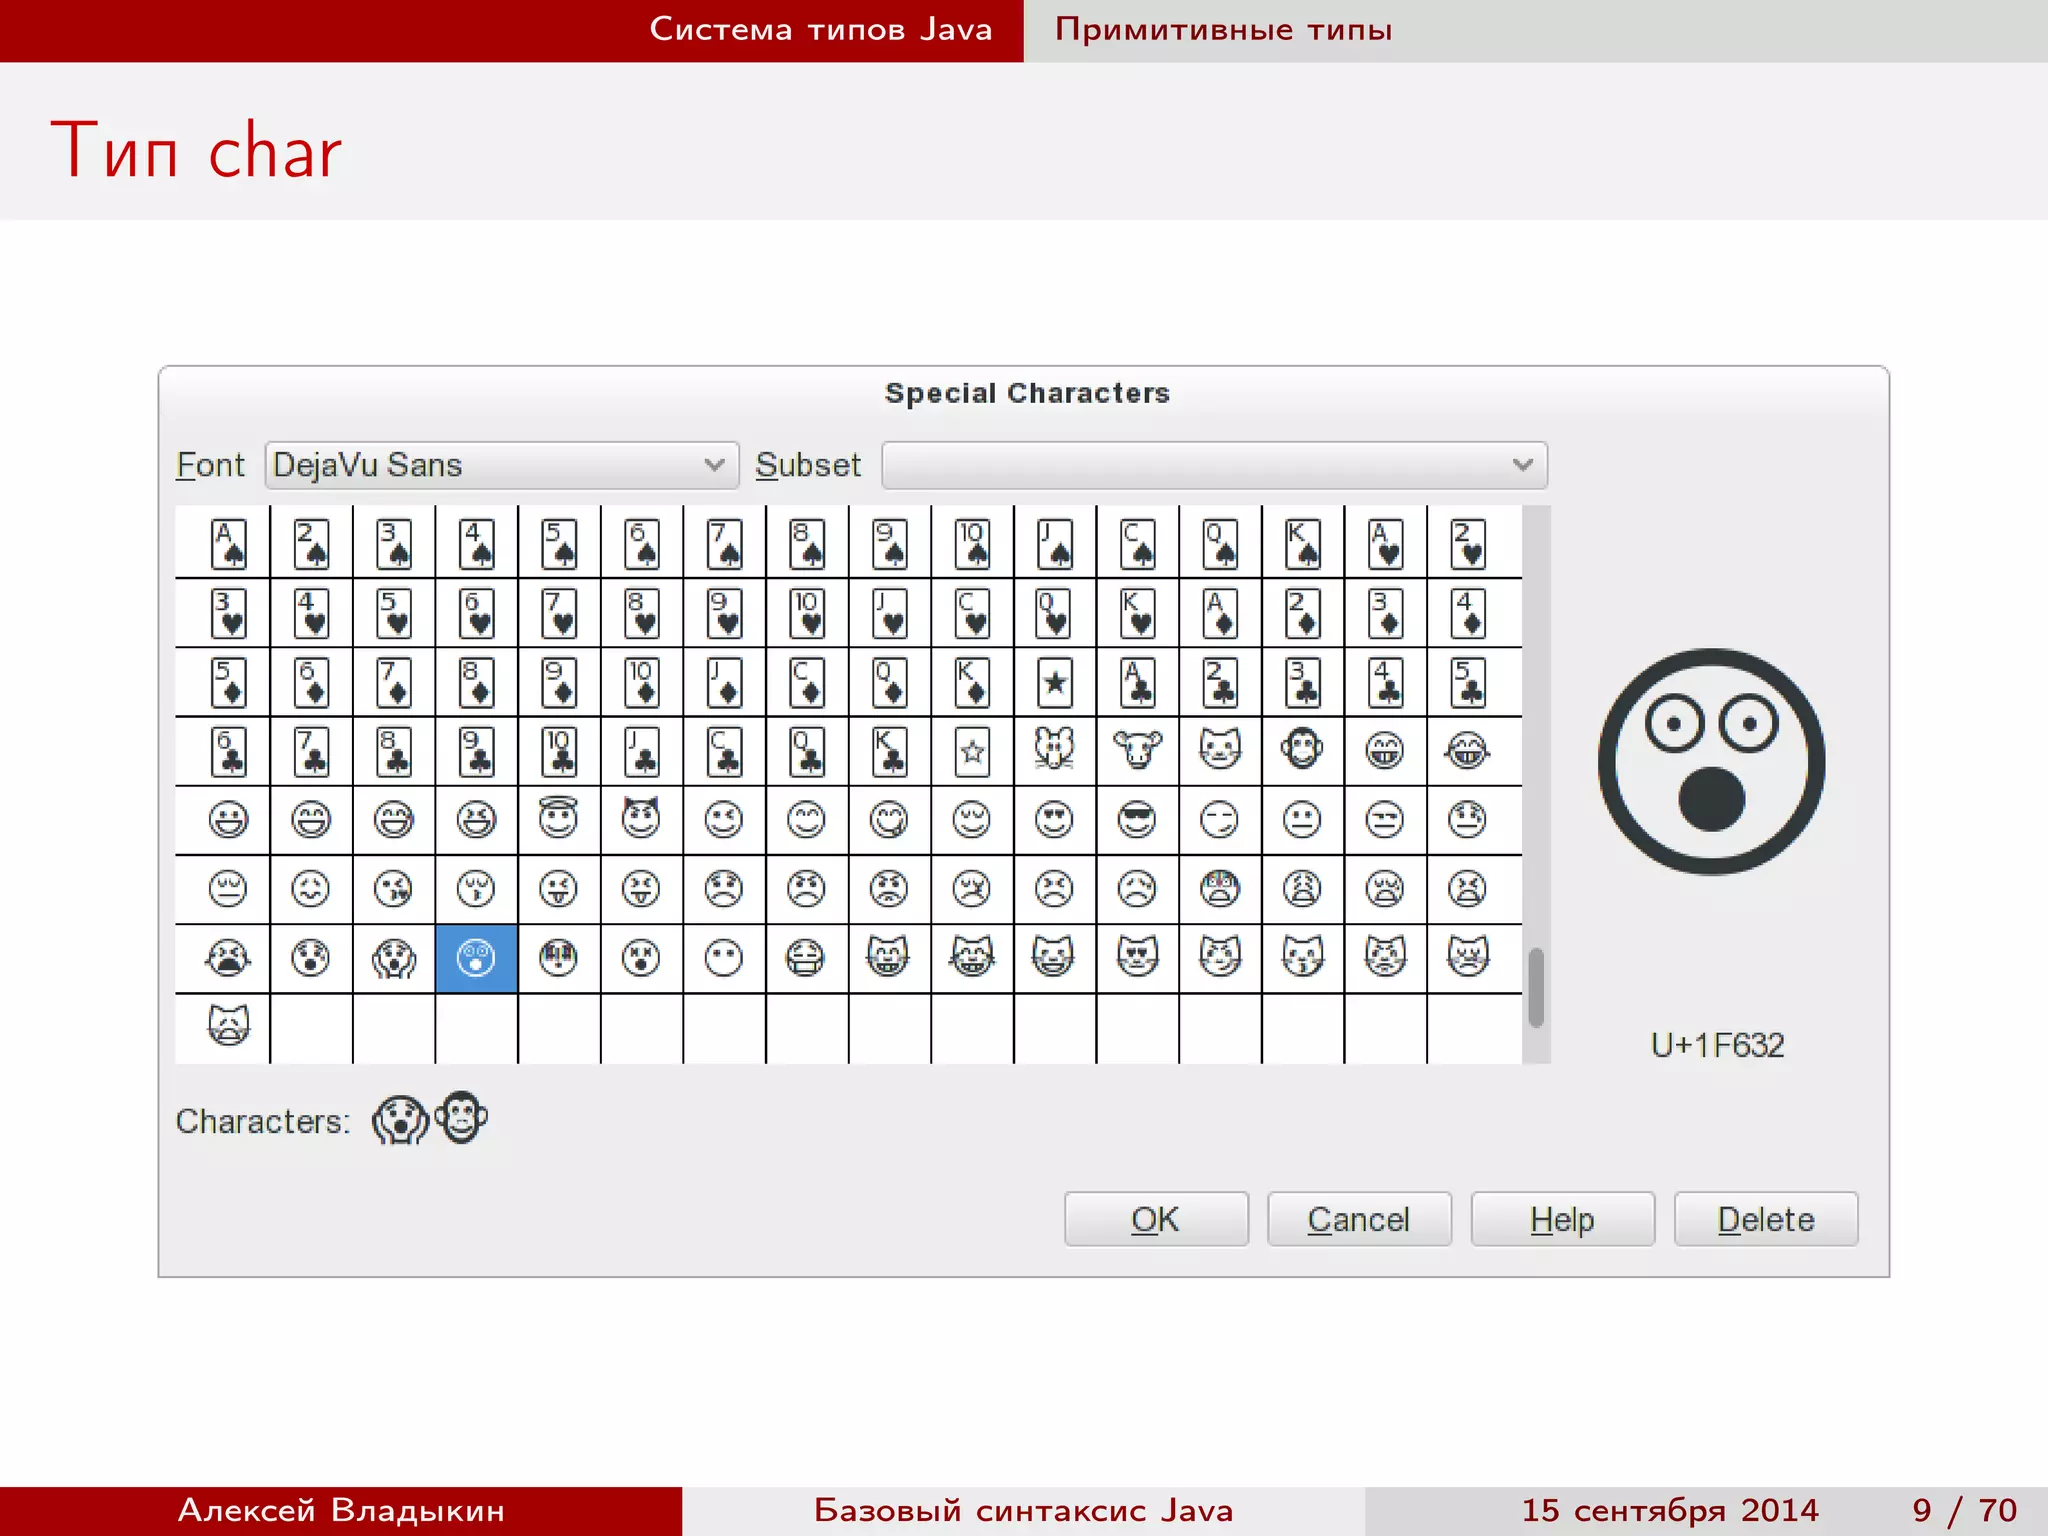This screenshot has height=1536, width=2048.
Task: Choose the smiling face with sunglasses
Action: (1137, 820)
